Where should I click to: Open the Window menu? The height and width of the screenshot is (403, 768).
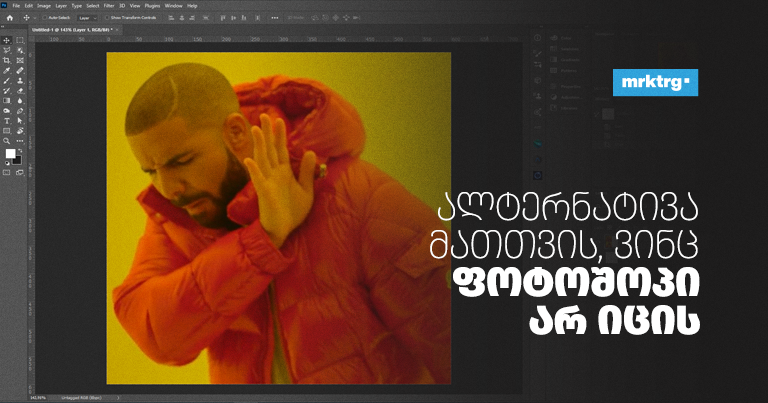pyautogui.click(x=173, y=6)
